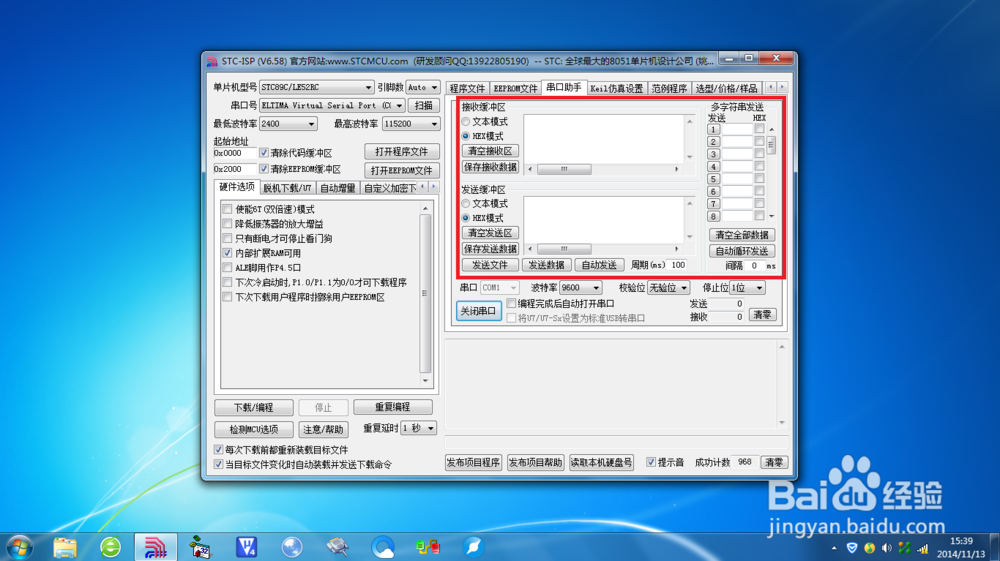Switch to the 程序文件 tab
This screenshot has width=1000, height=561.
(467, 89)
